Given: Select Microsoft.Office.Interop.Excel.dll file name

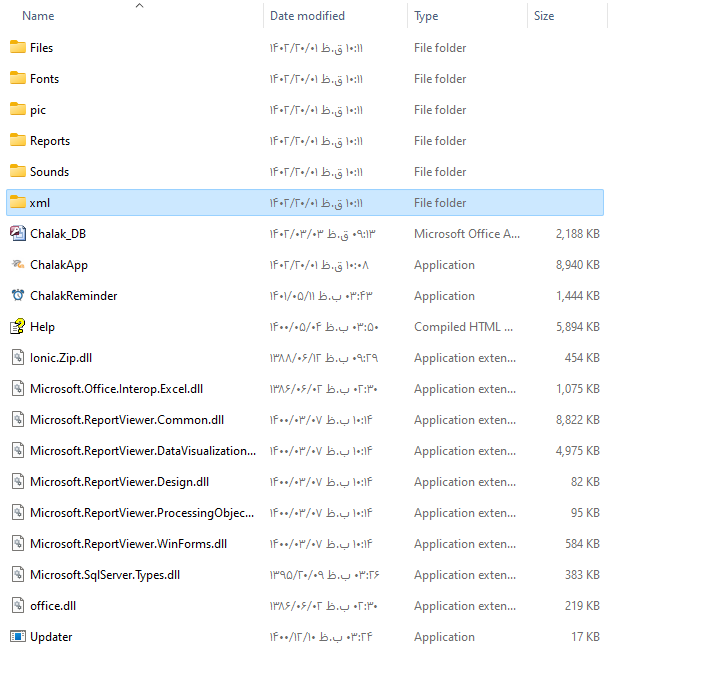Looking at the screenshot, I should (116, 389).
